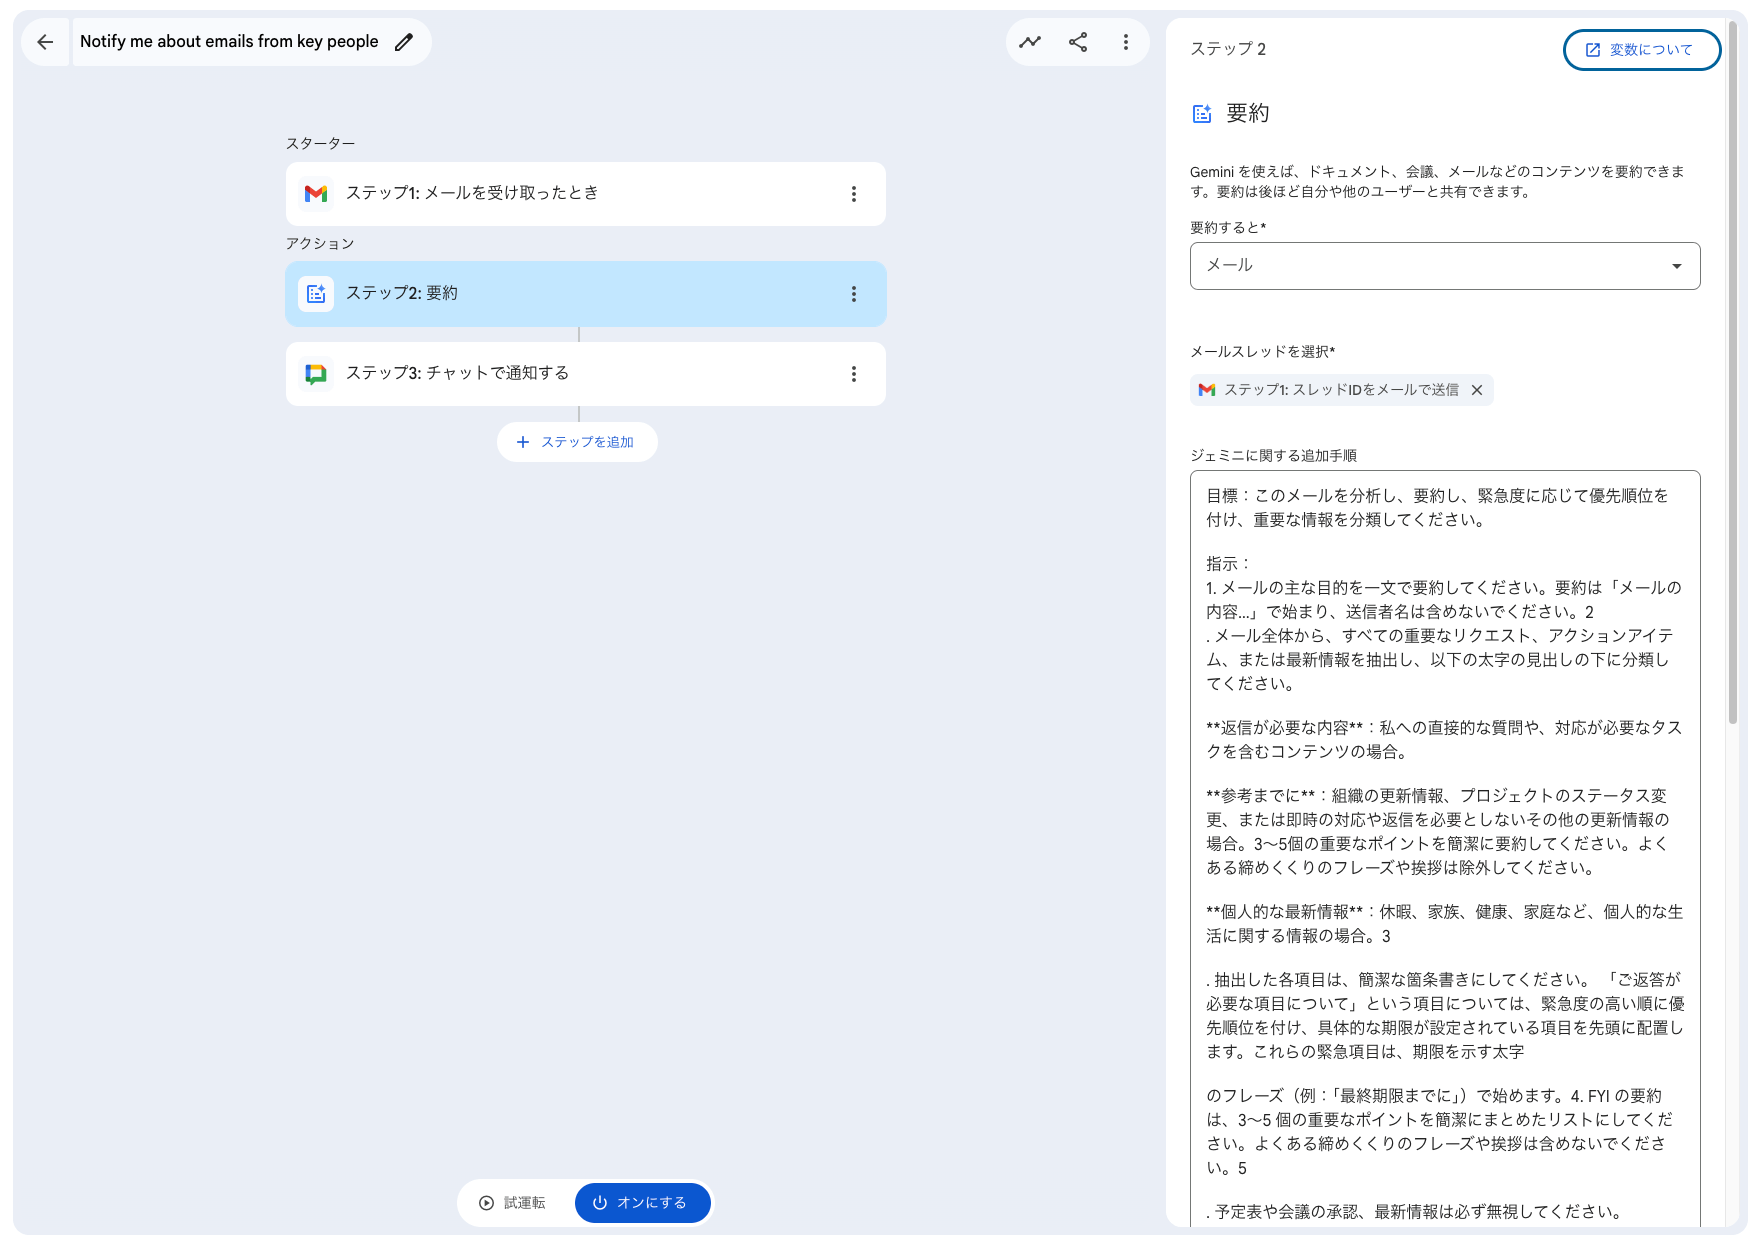Screen dimensions: 1758x1244
Task: Click the ステップを追加 button
Action: (x=577, y=441)
